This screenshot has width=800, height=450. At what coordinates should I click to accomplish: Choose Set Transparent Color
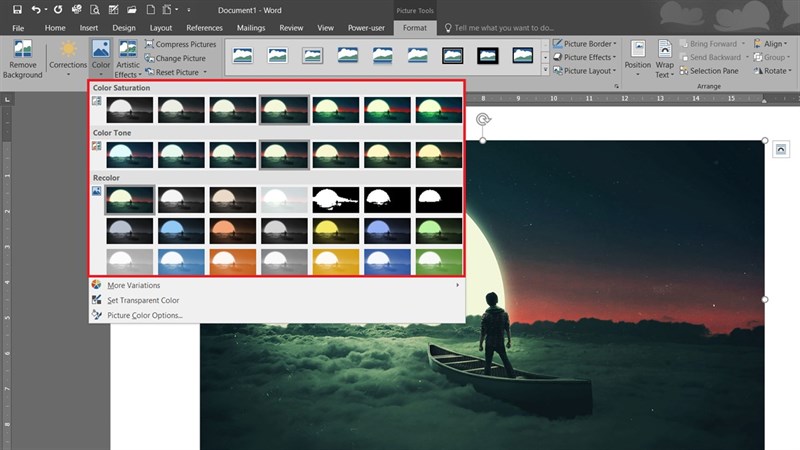tap(143, 300)
